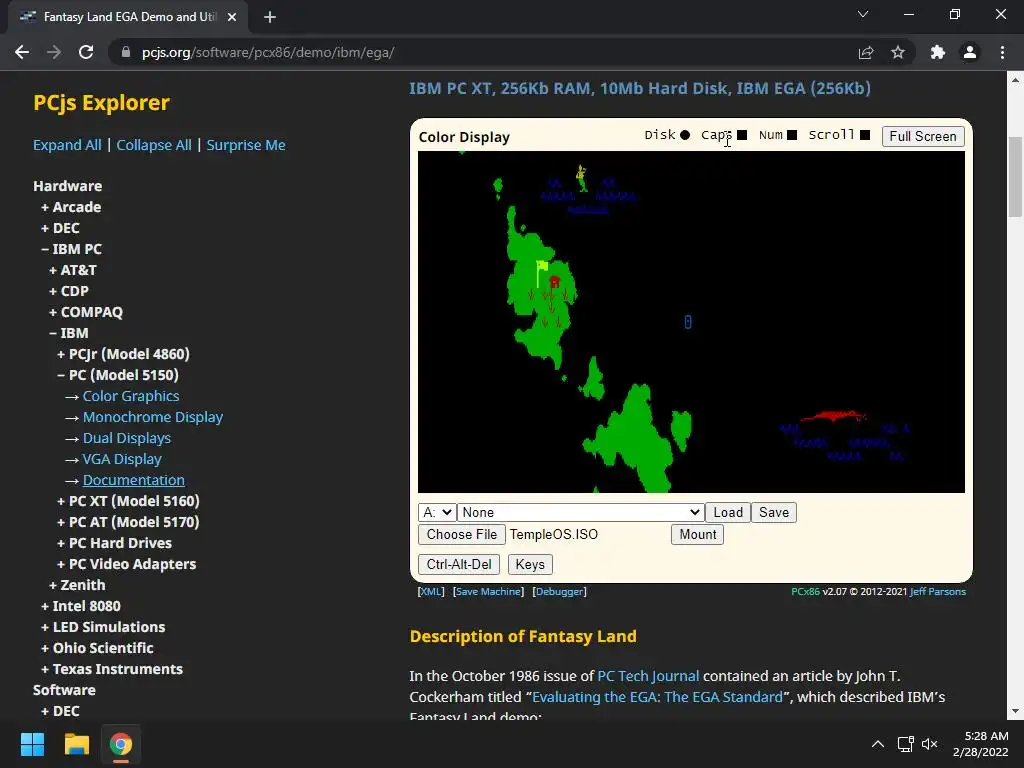Open the tab search chevron
Image resolution: width=1024 pixels, height=768 pixels.
coord(863,14)
